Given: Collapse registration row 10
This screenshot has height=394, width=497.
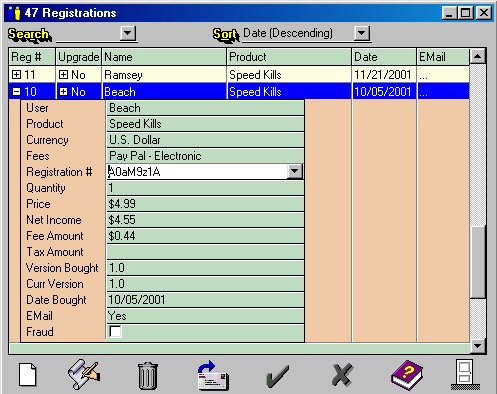Looking at the screenshot, I should pos(16,92).
